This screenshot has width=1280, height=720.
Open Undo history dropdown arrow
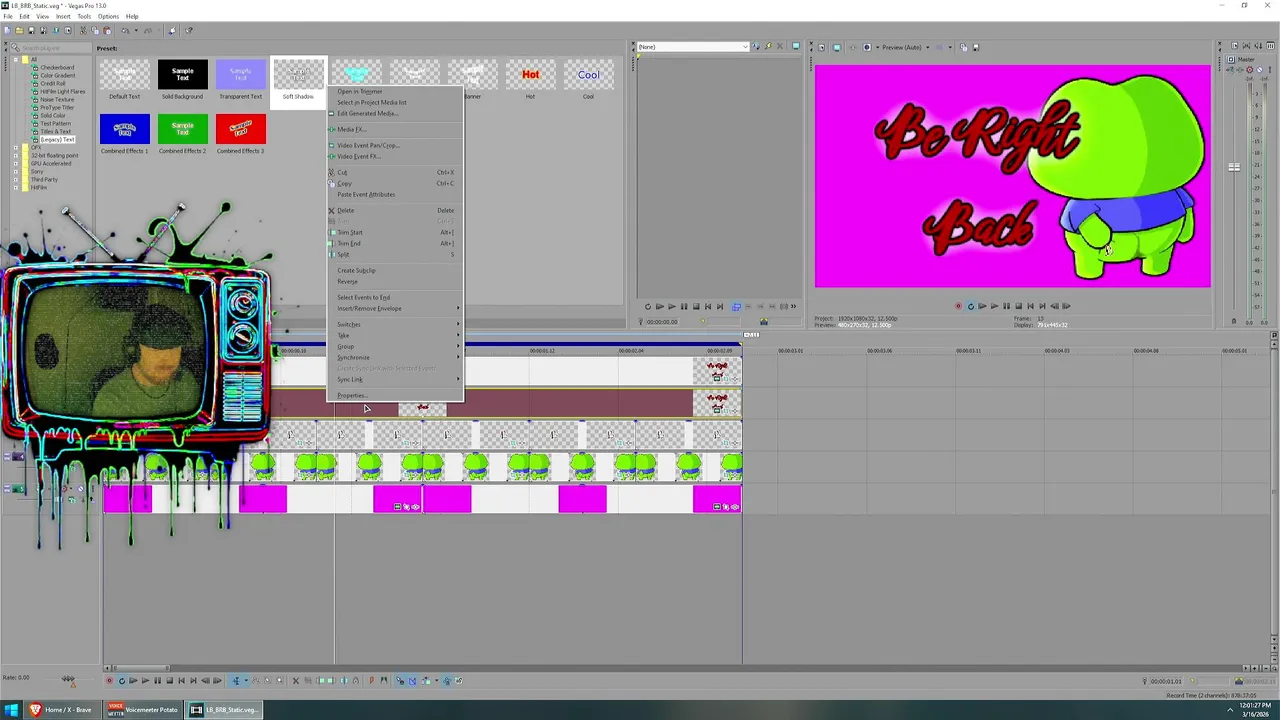click(x=136, y=30)
